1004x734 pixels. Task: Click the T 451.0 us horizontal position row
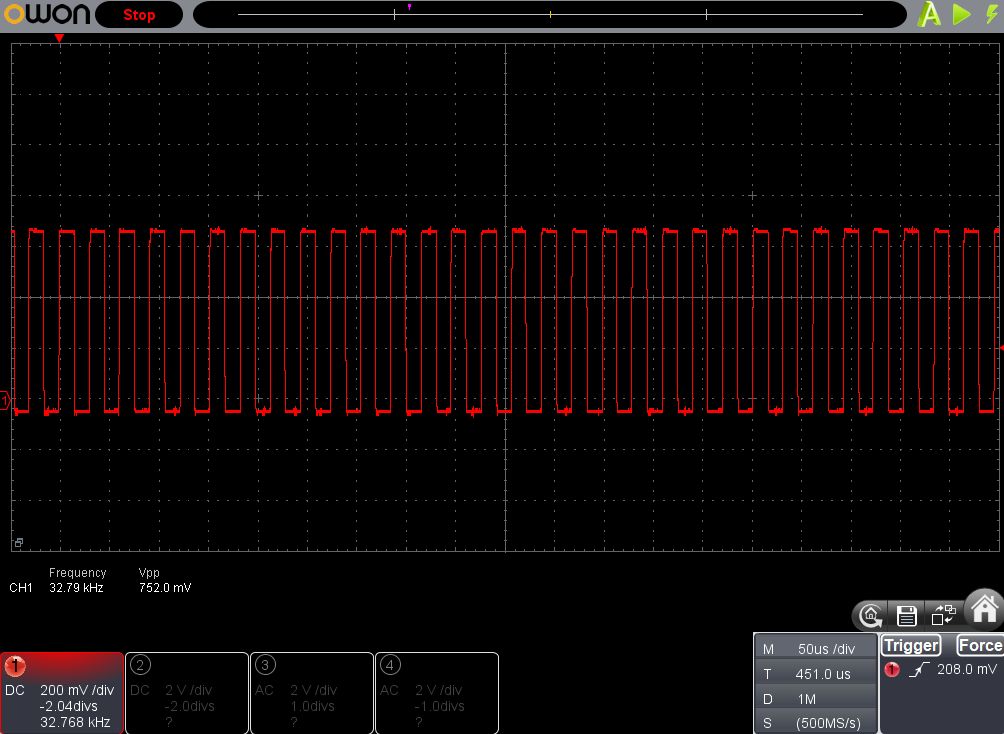pos(815,674)
